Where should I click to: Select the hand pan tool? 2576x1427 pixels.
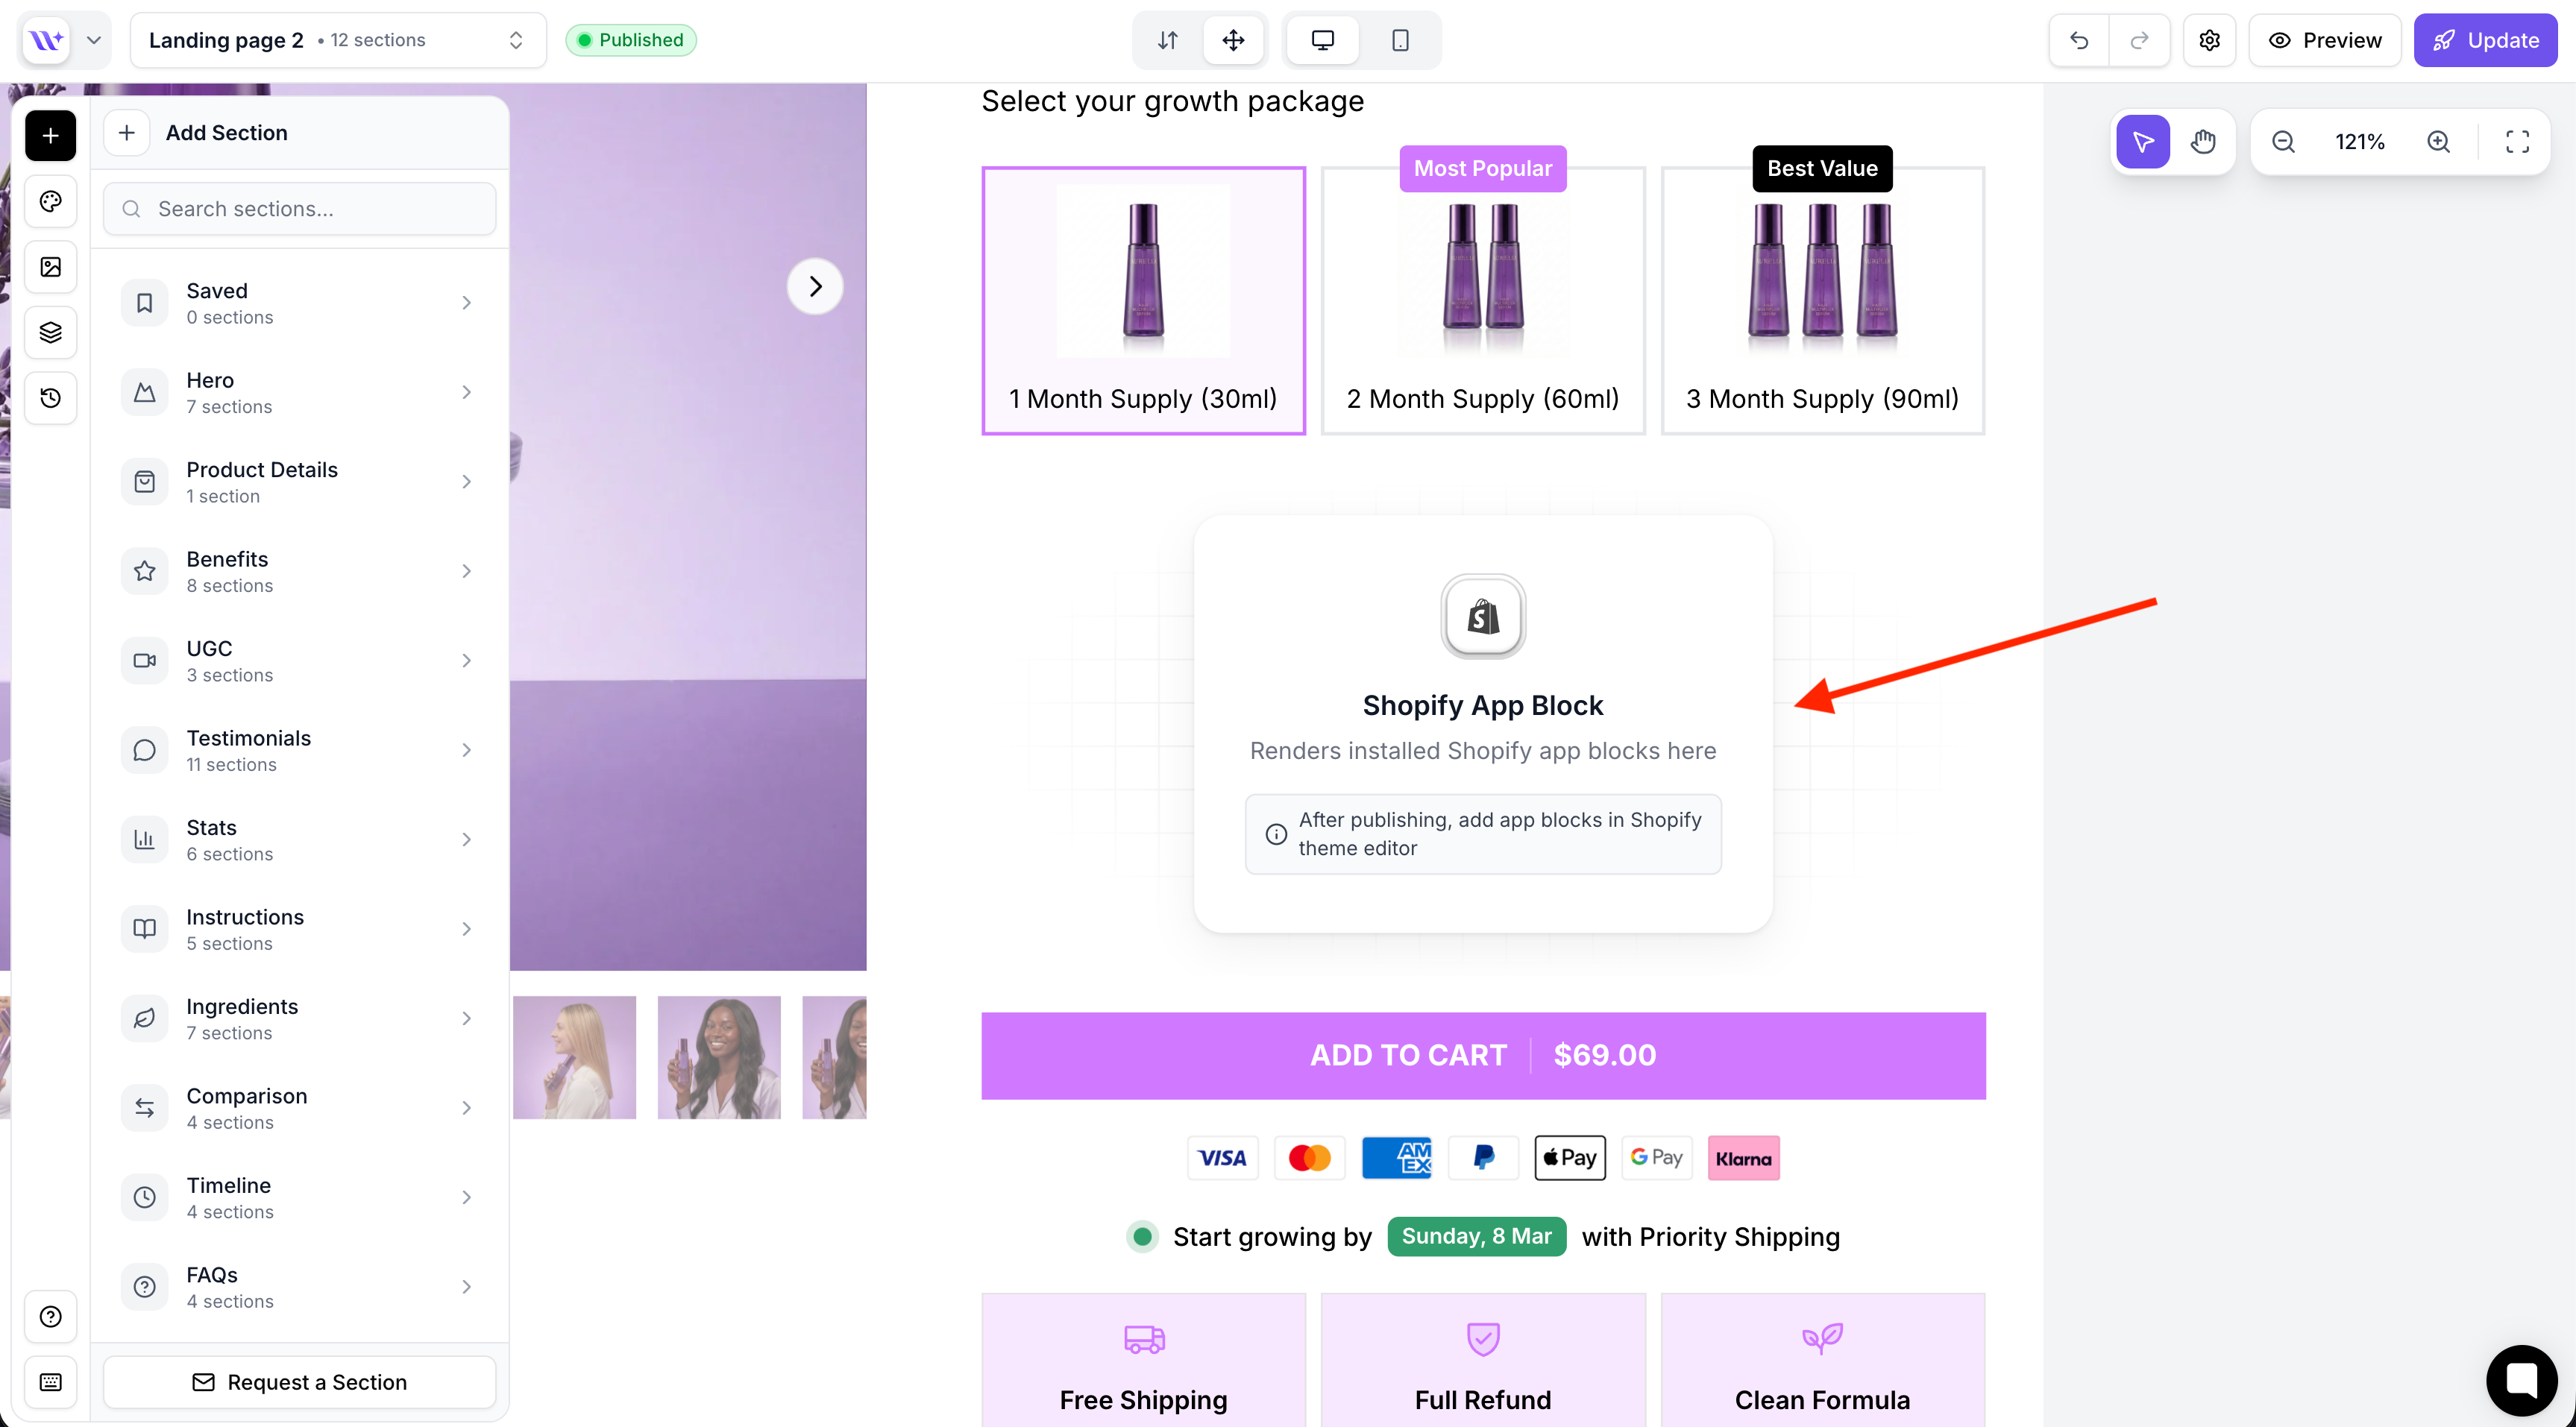point(2202,142)
